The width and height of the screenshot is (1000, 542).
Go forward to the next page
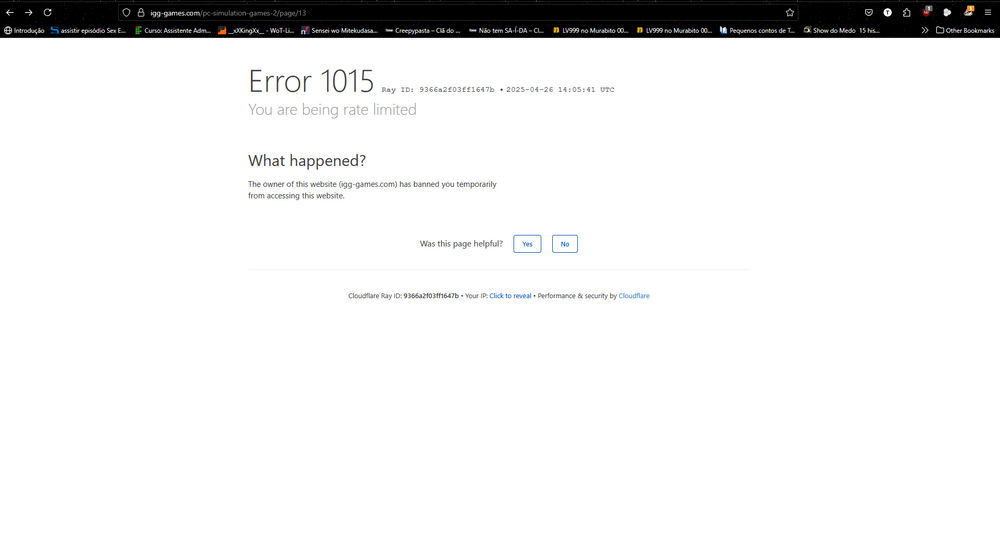[29, 12]
